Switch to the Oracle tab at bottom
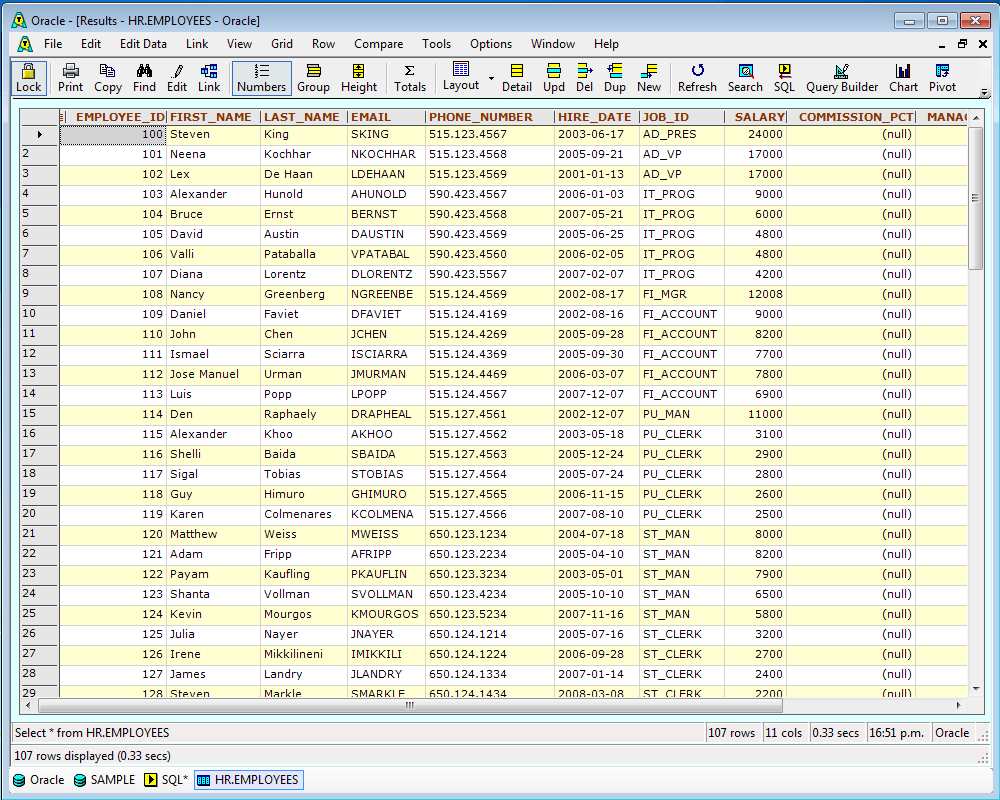 39,780
